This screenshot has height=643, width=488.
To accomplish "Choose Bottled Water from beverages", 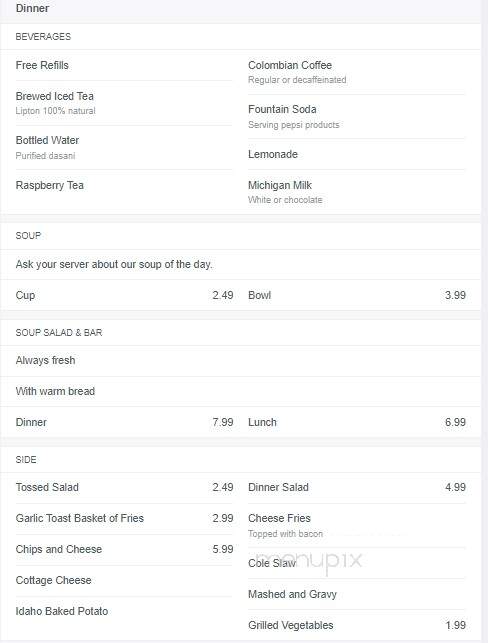I will [x=47, y=140].
